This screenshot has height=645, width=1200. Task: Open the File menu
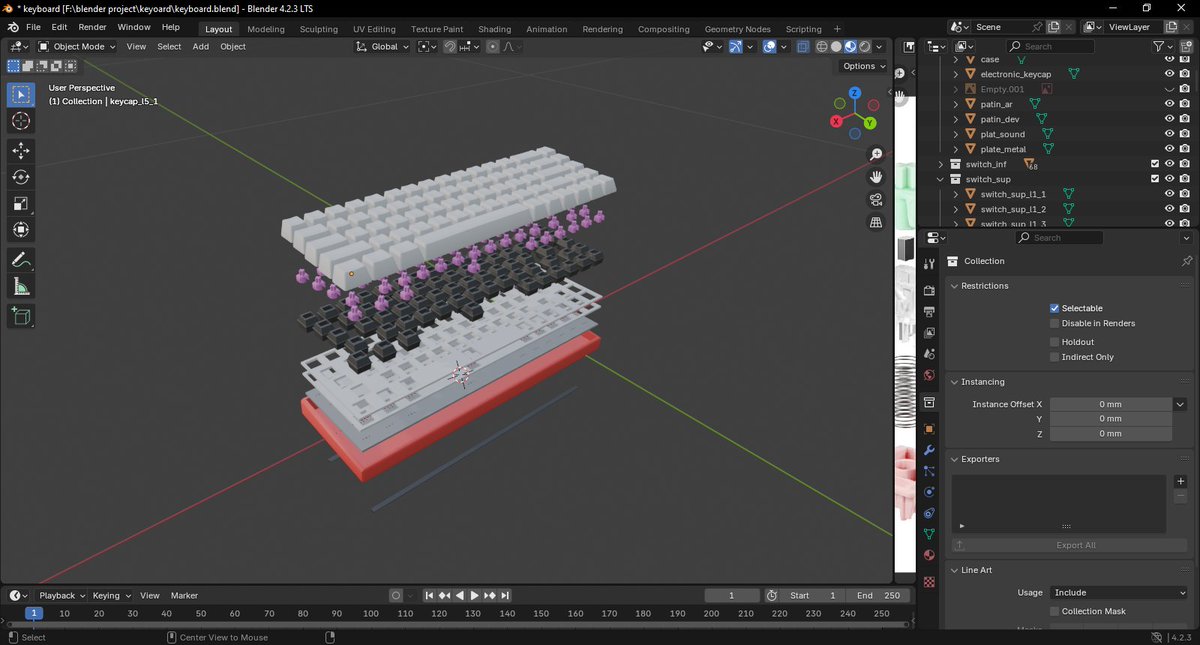tap(33, 27)
